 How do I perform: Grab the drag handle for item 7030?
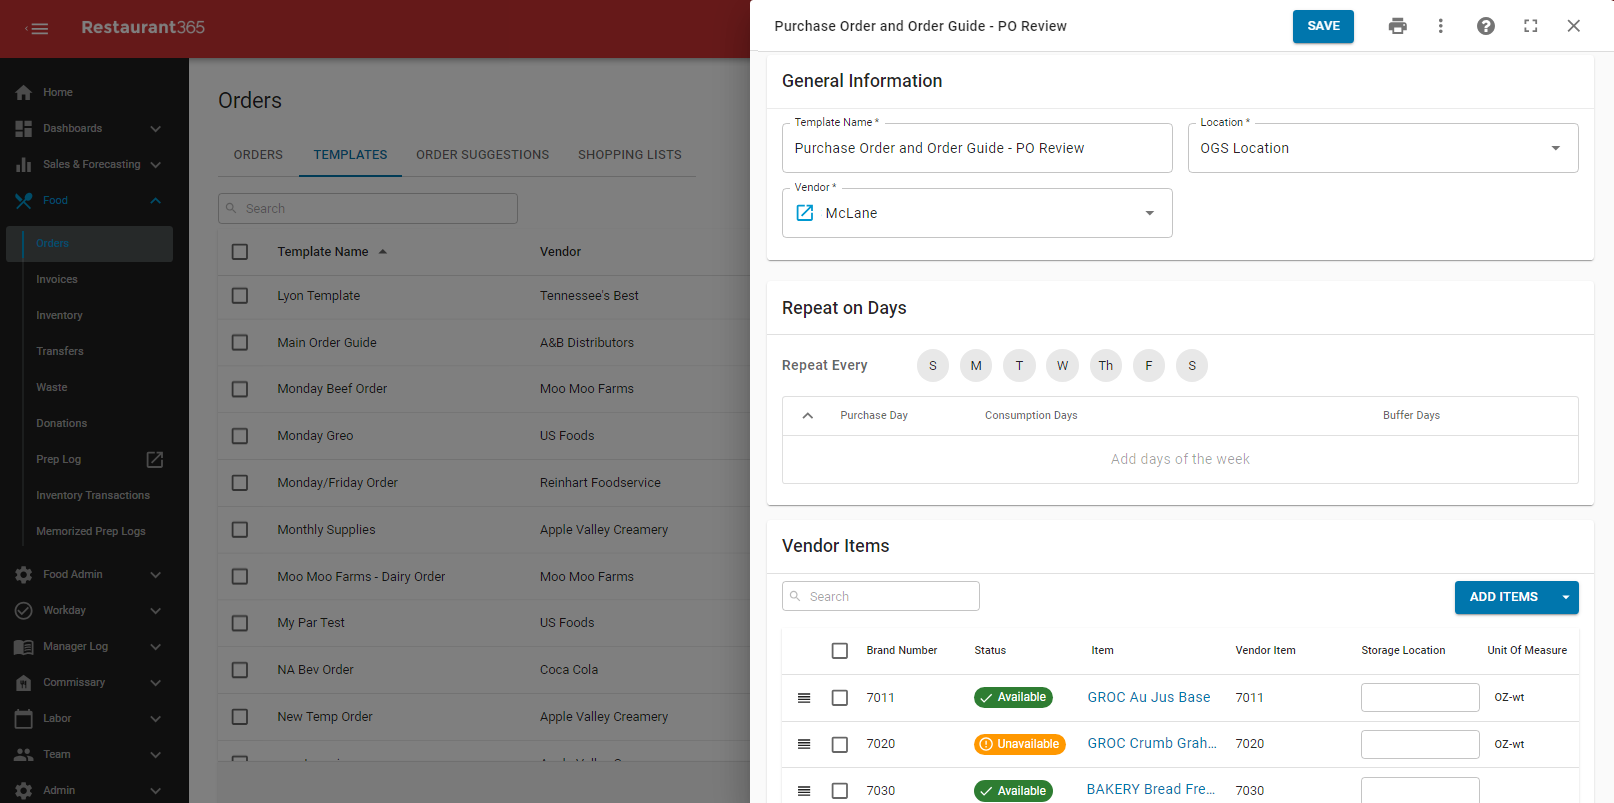(804, 791)
